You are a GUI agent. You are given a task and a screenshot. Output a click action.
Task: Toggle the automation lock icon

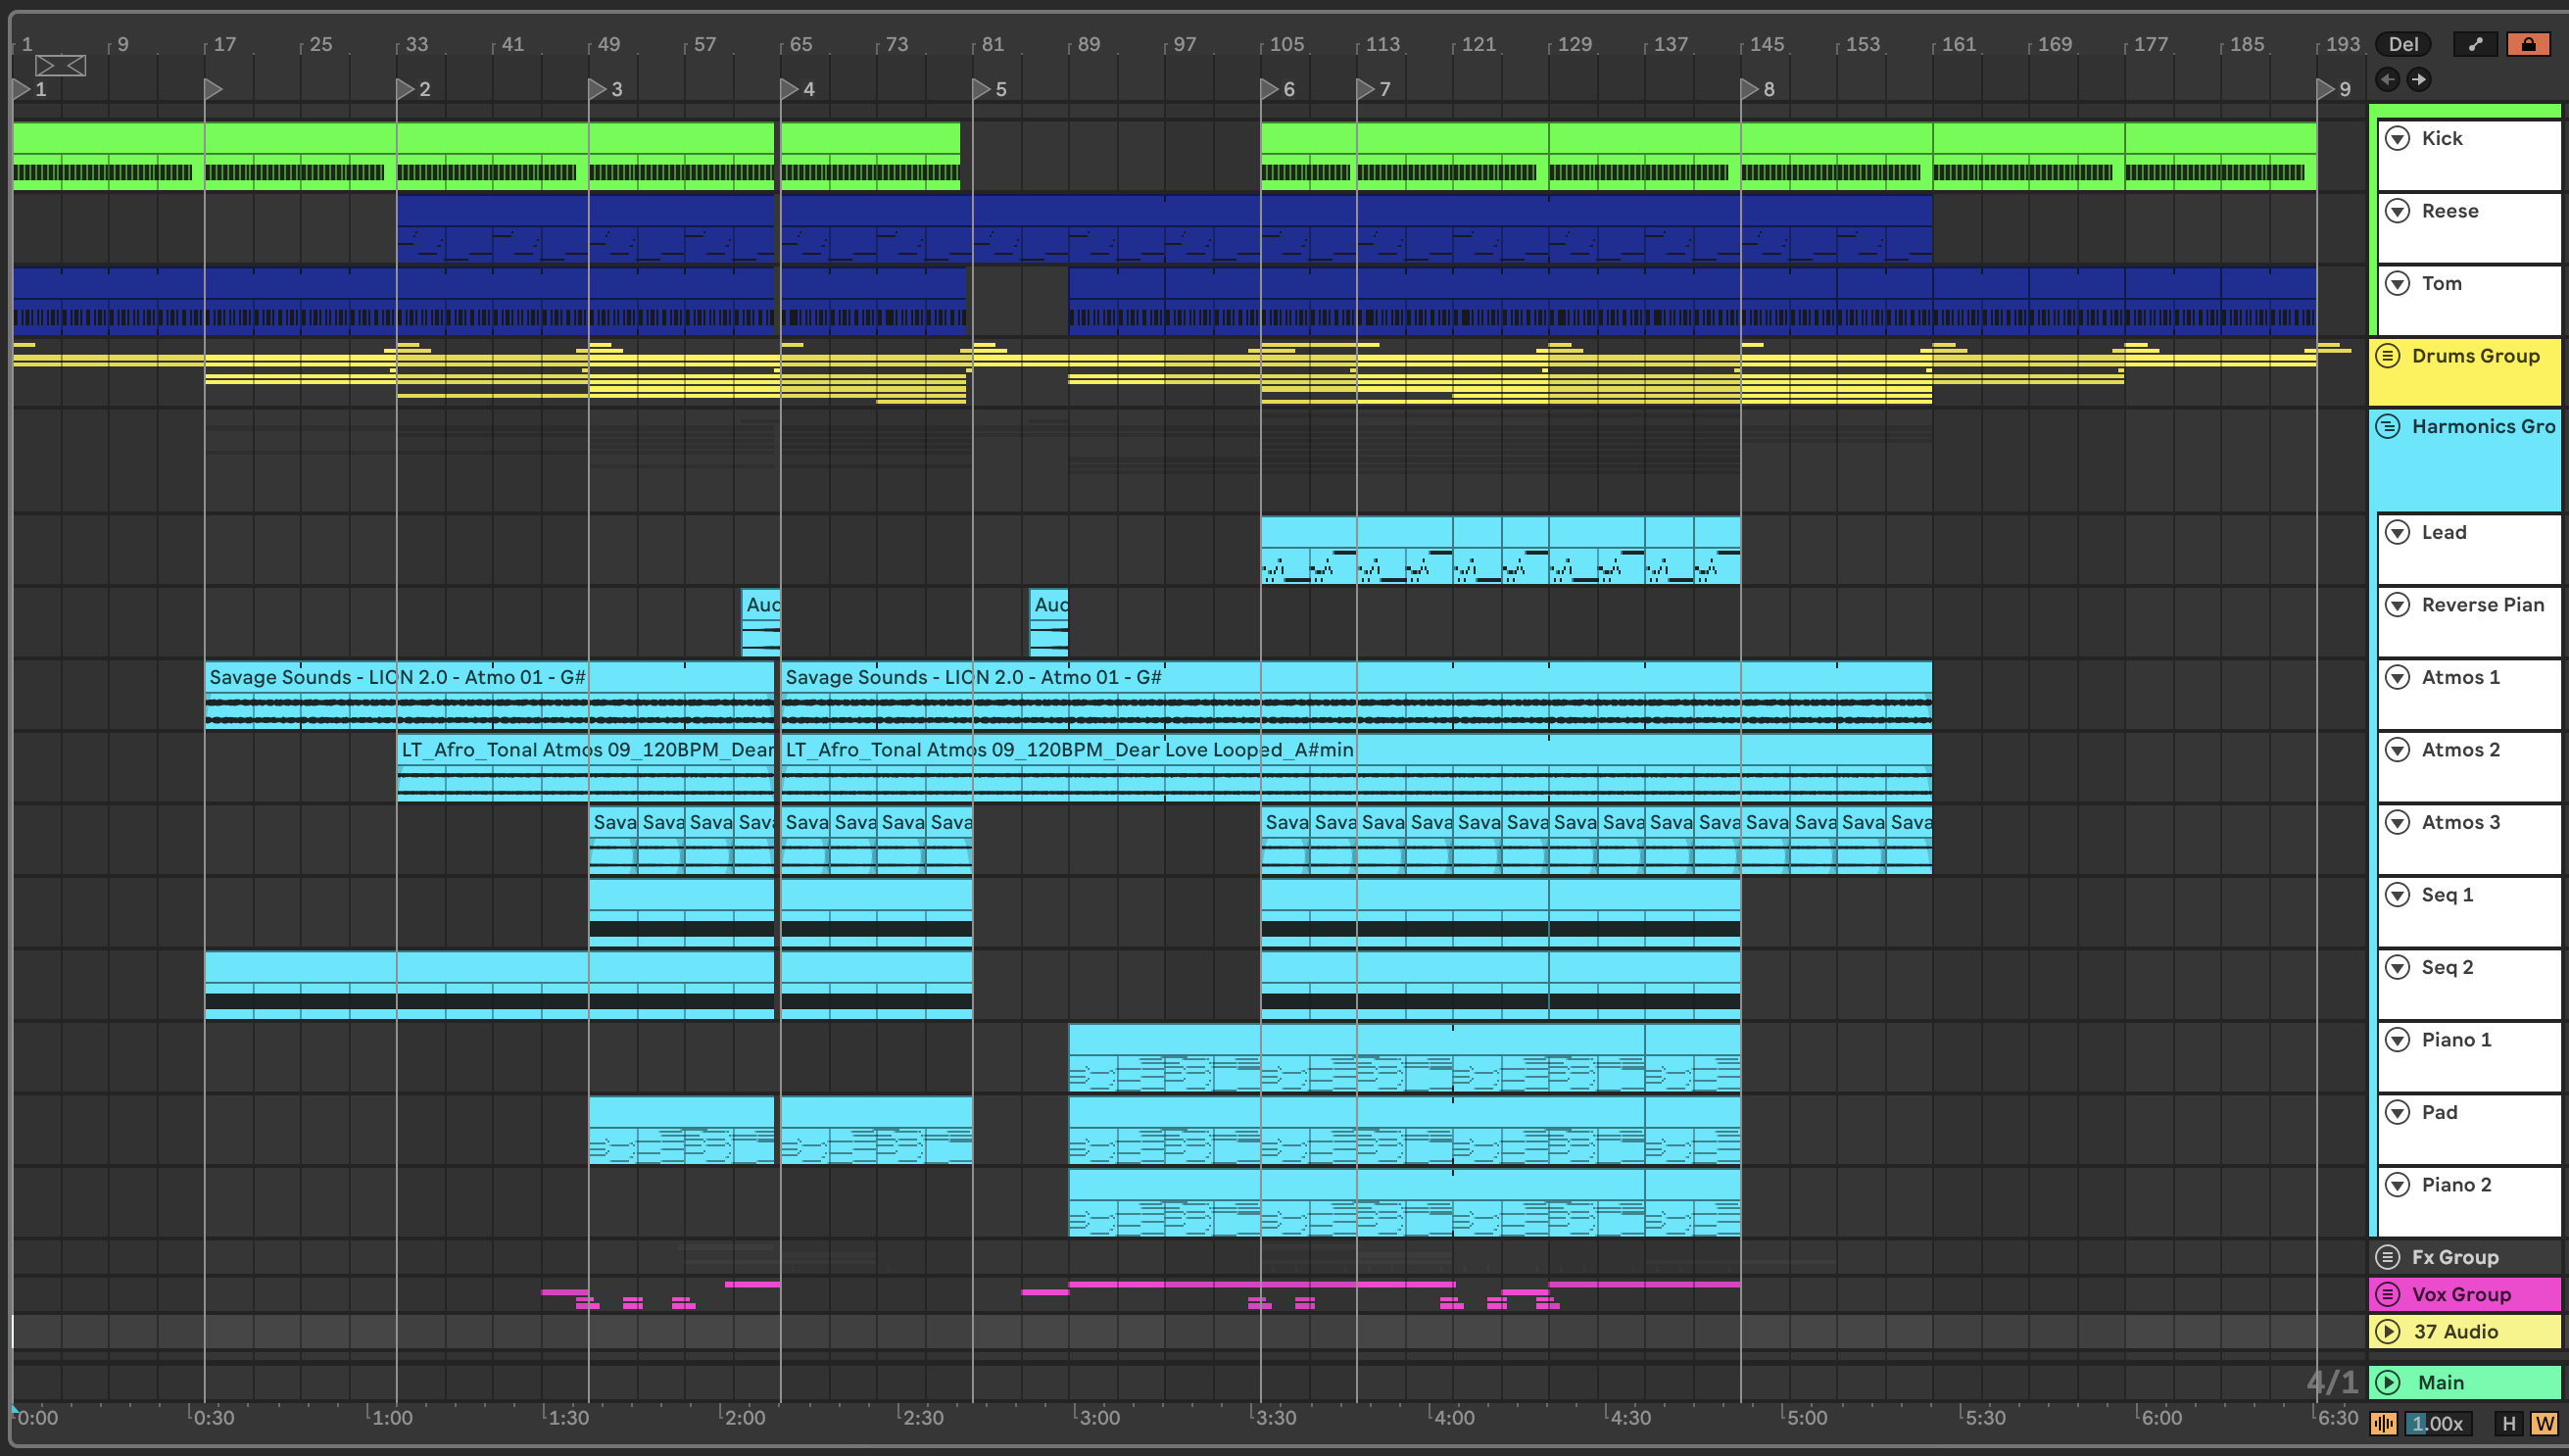tap(2527, 44)
